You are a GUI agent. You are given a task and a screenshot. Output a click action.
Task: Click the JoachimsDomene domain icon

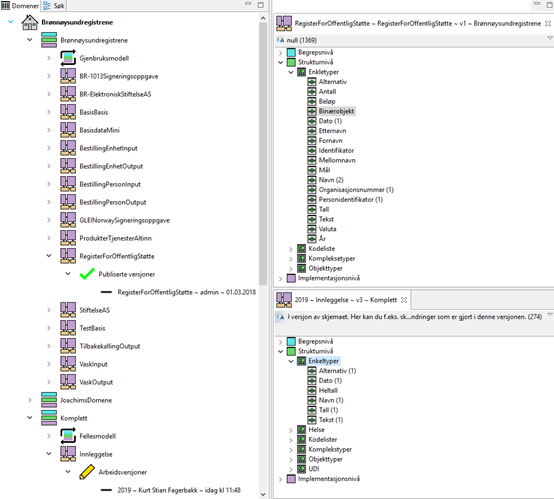pyautogui.click(x=49, y=400)
